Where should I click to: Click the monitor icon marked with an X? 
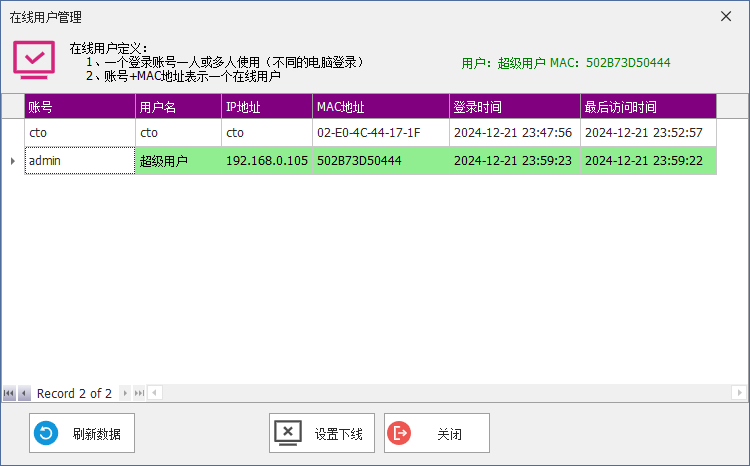[x=287, y=433]
